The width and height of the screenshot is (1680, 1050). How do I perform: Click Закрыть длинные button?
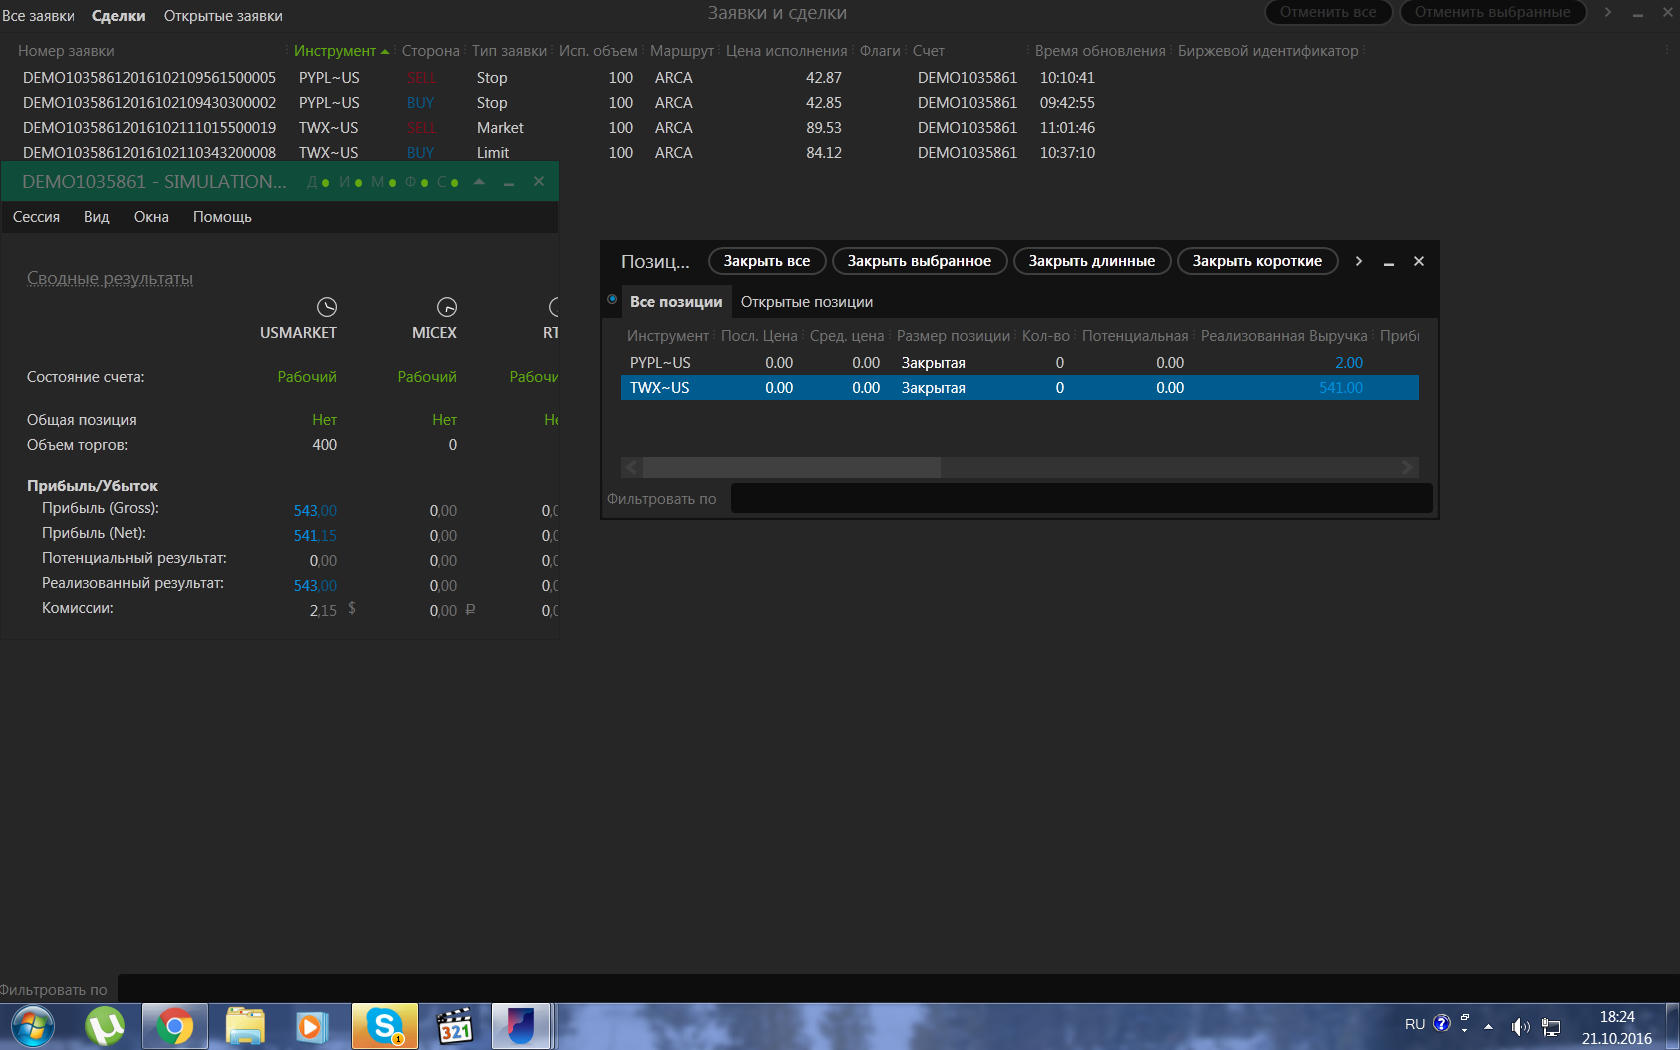(x=1092, y=261)
